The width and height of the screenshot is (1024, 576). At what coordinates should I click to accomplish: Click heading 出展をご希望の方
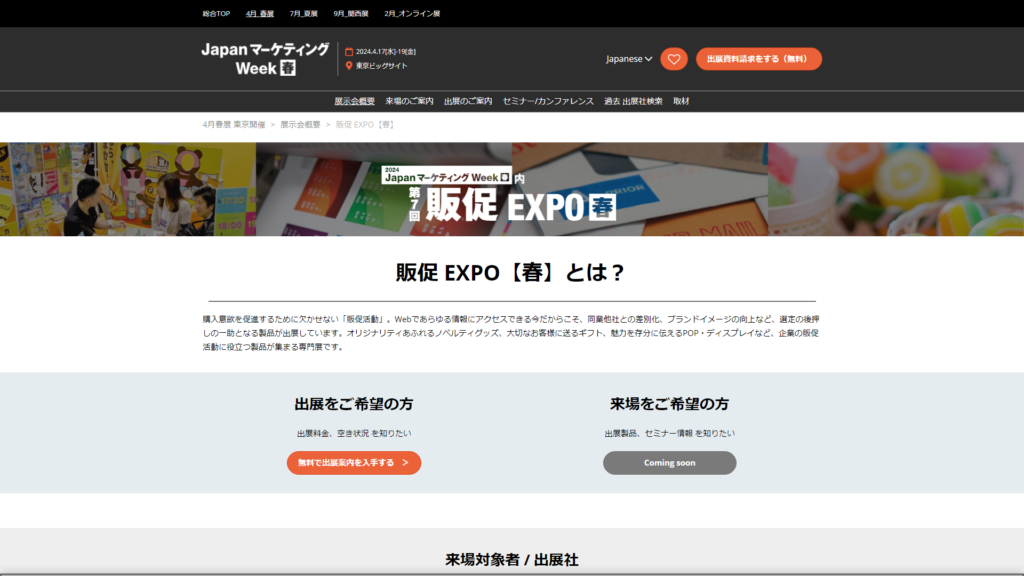tap(354, 404)
